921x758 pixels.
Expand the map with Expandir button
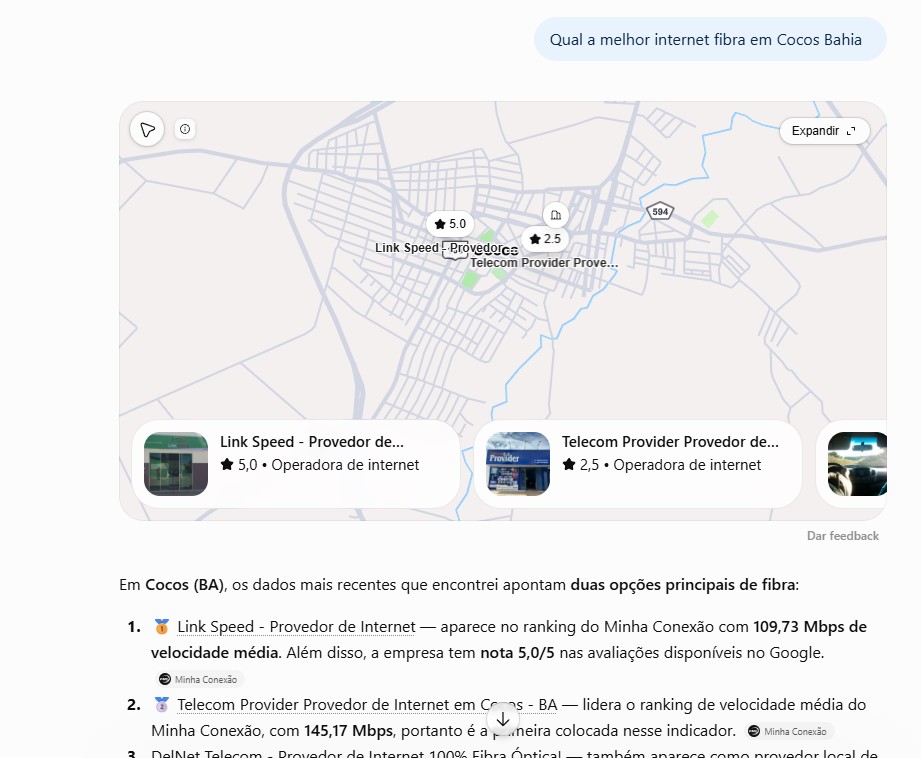[x=824, y=130]
